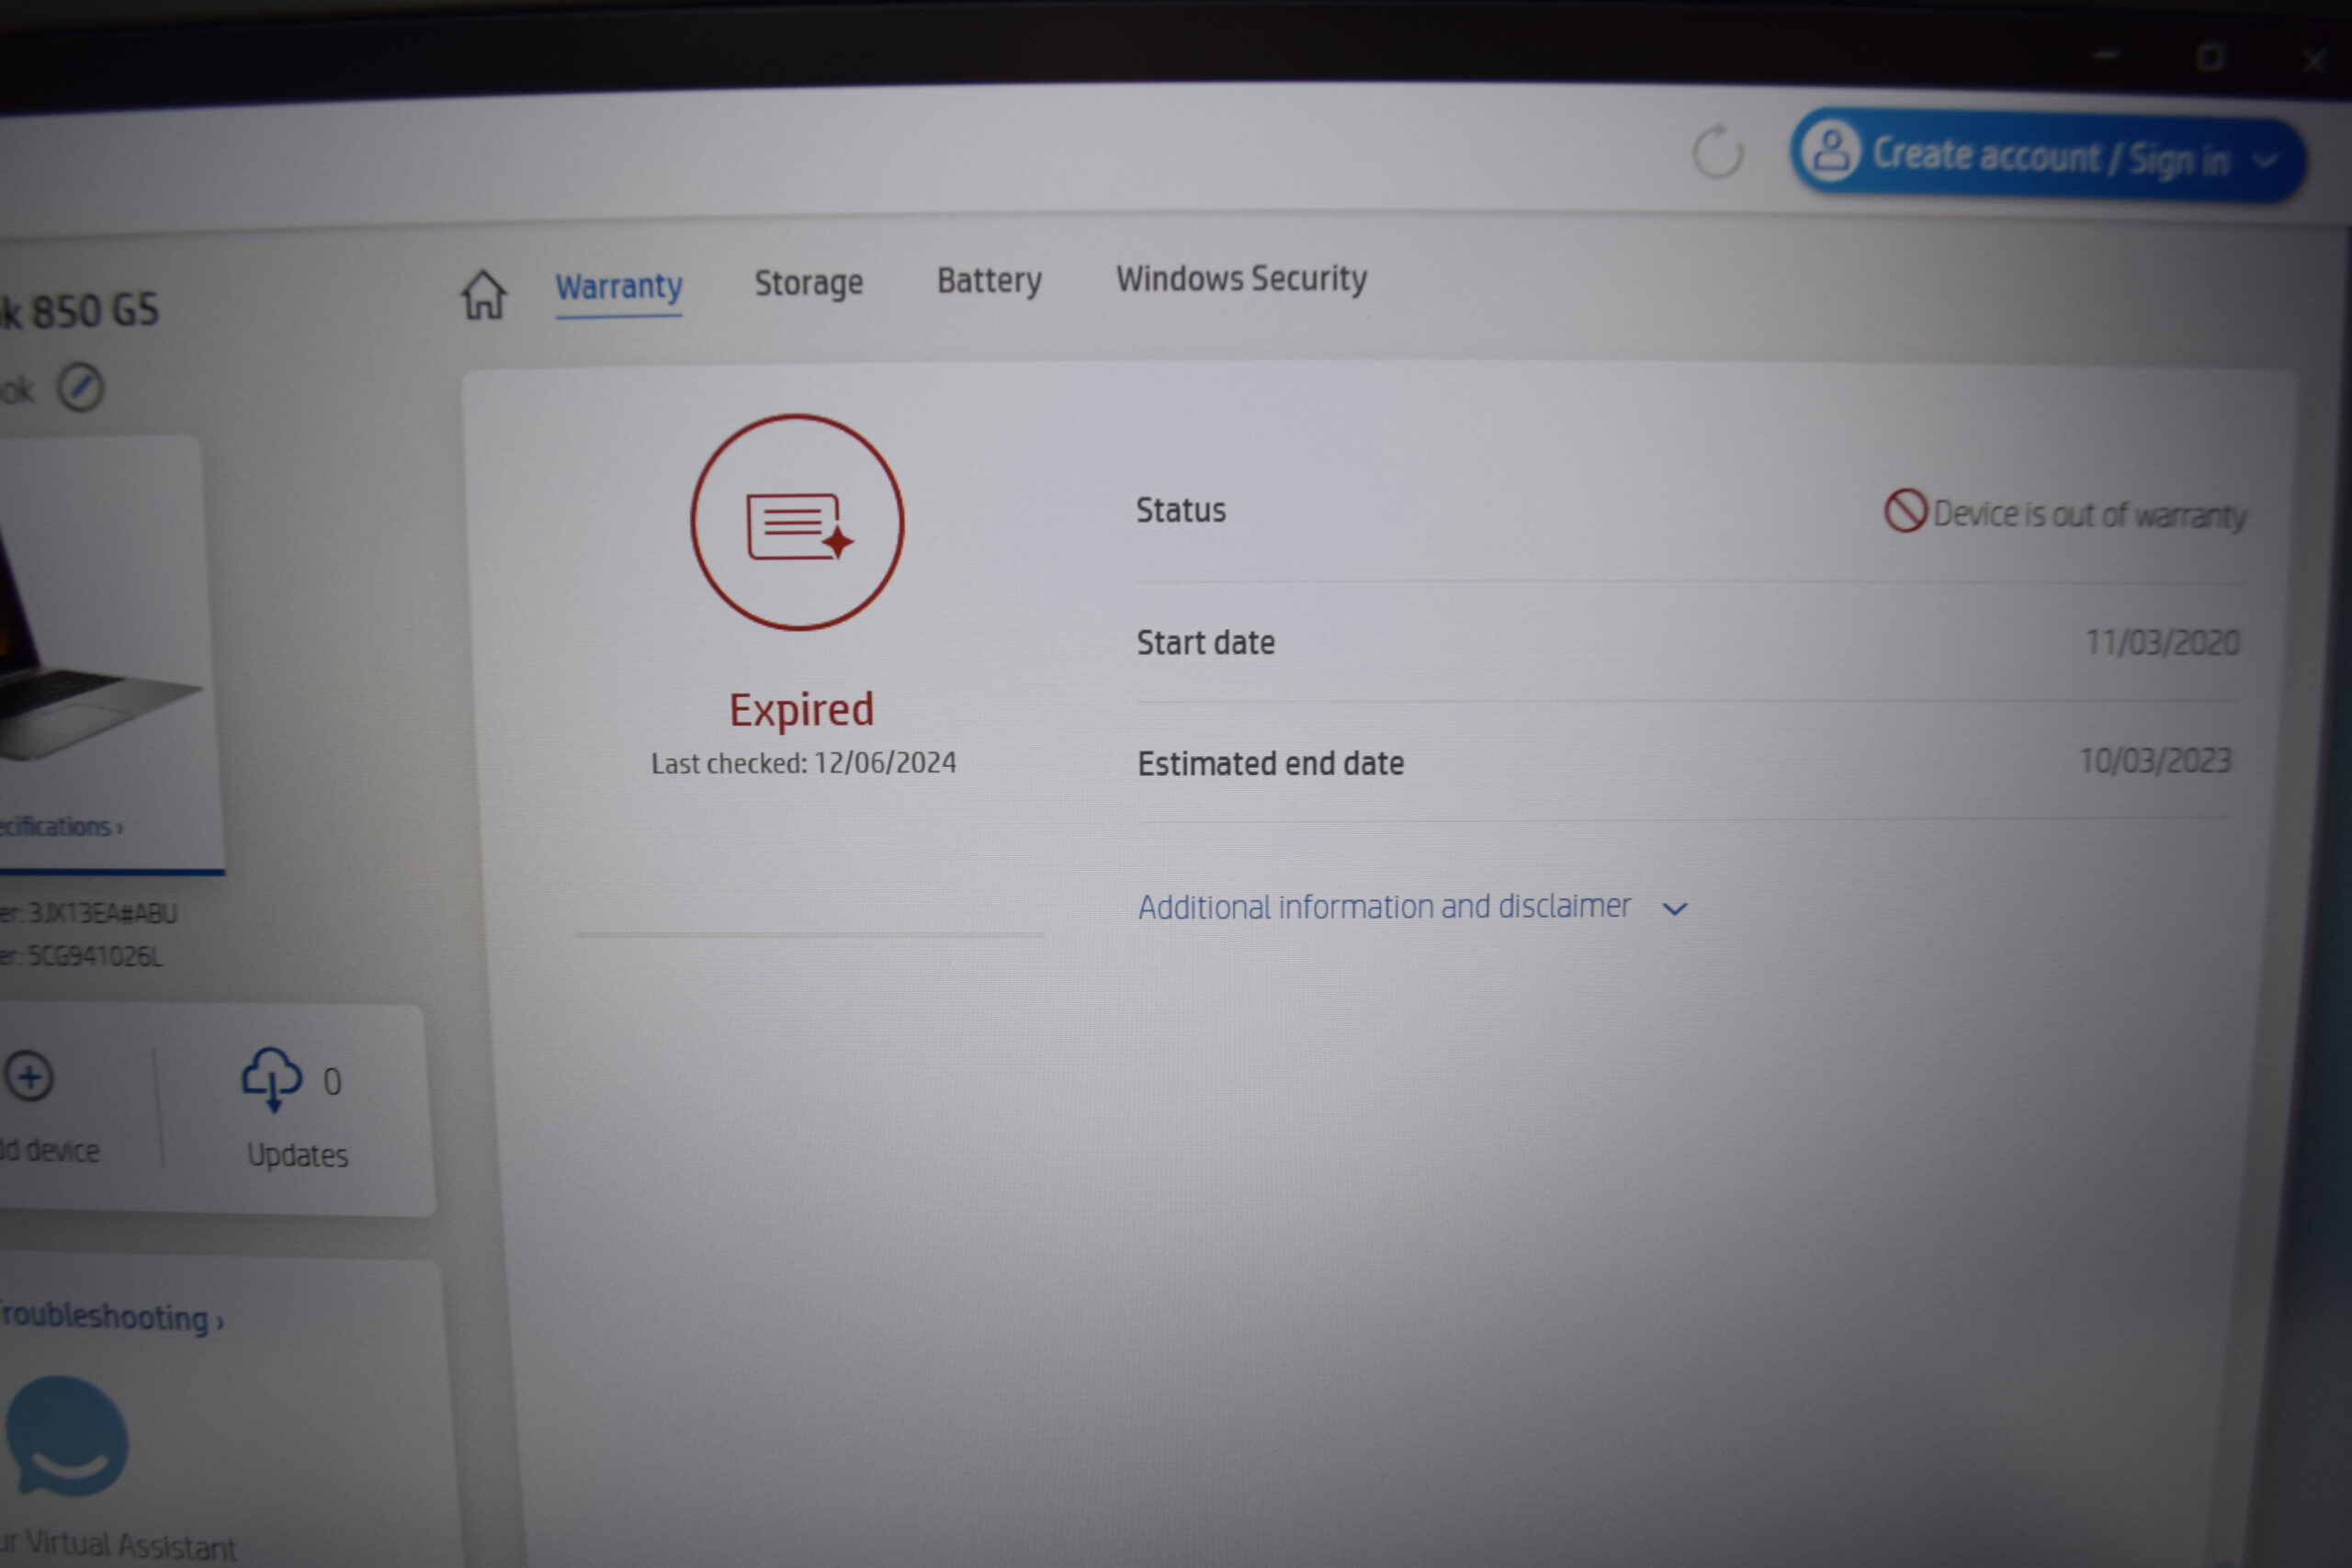Click the Updates label

click(298, 1155)
